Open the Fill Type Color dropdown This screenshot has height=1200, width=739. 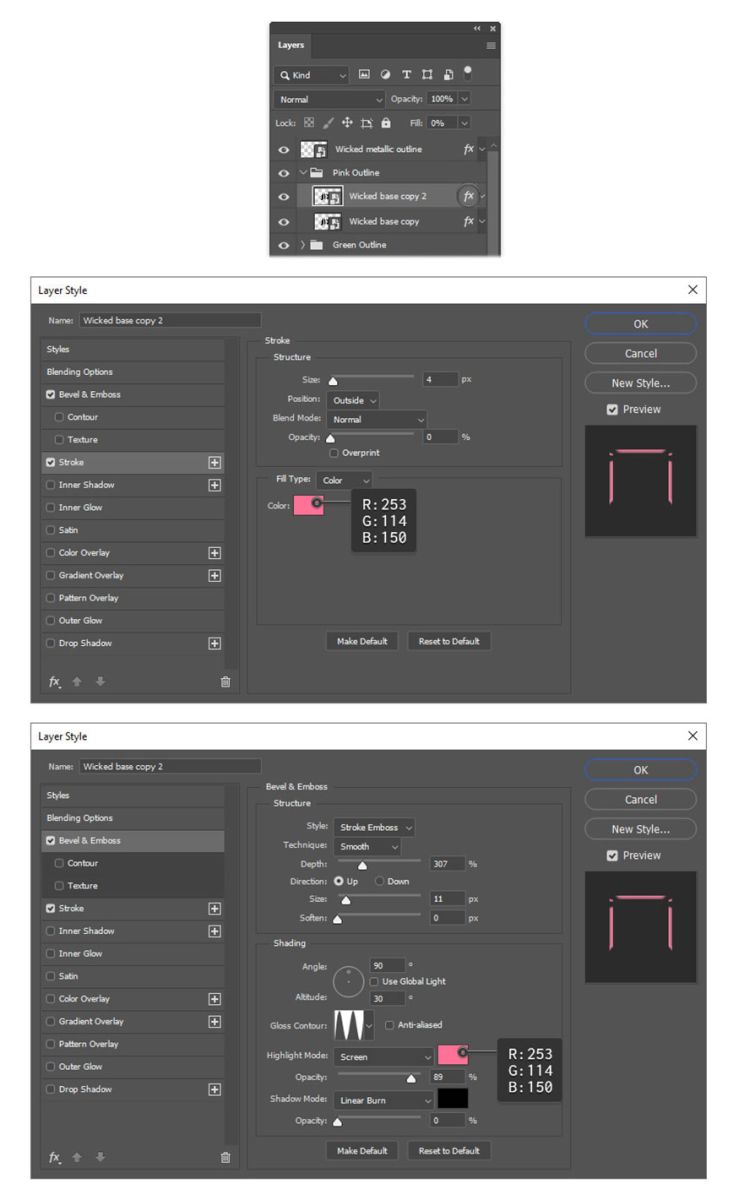(x=344, y=480)
